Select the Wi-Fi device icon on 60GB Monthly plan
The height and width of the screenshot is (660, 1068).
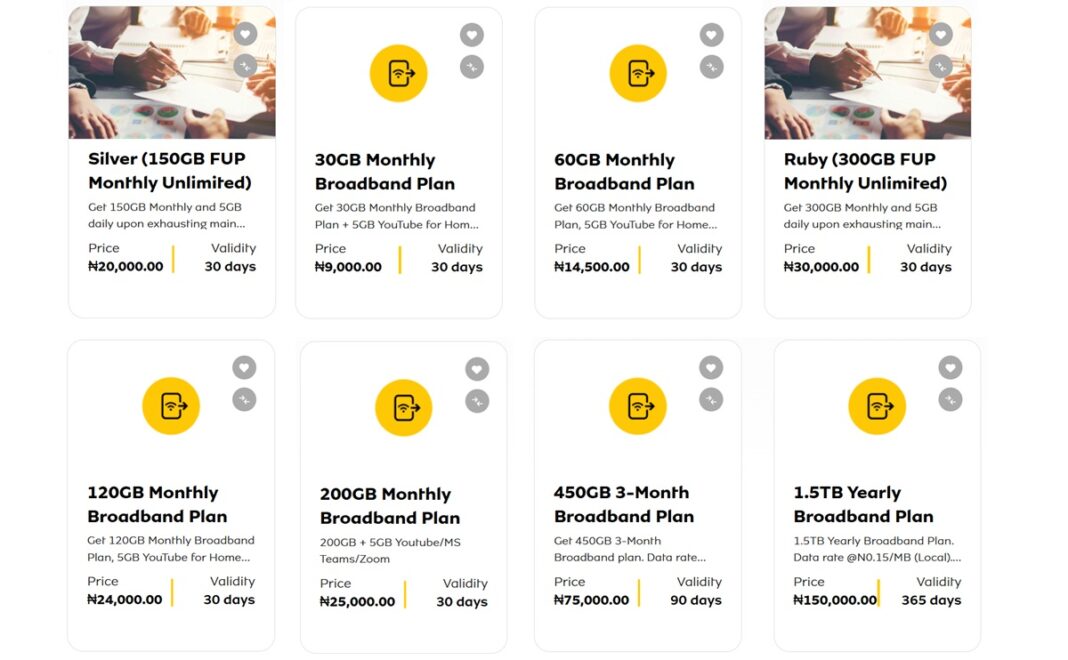tap(637, 72)
